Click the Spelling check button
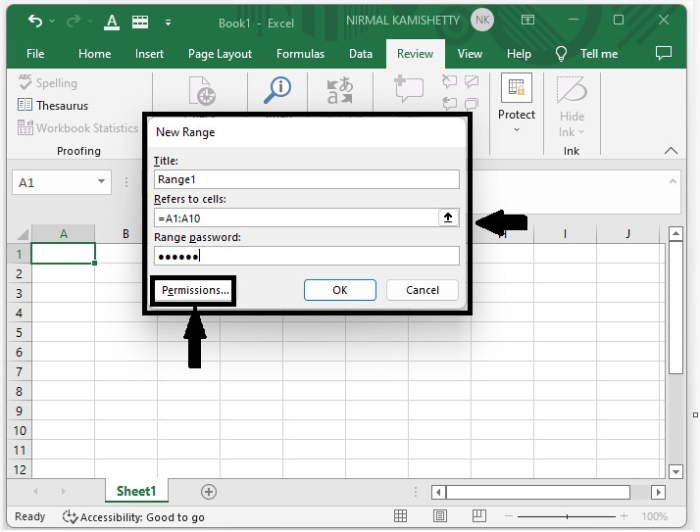The image size is (700, 532). (x=48, y=83)
